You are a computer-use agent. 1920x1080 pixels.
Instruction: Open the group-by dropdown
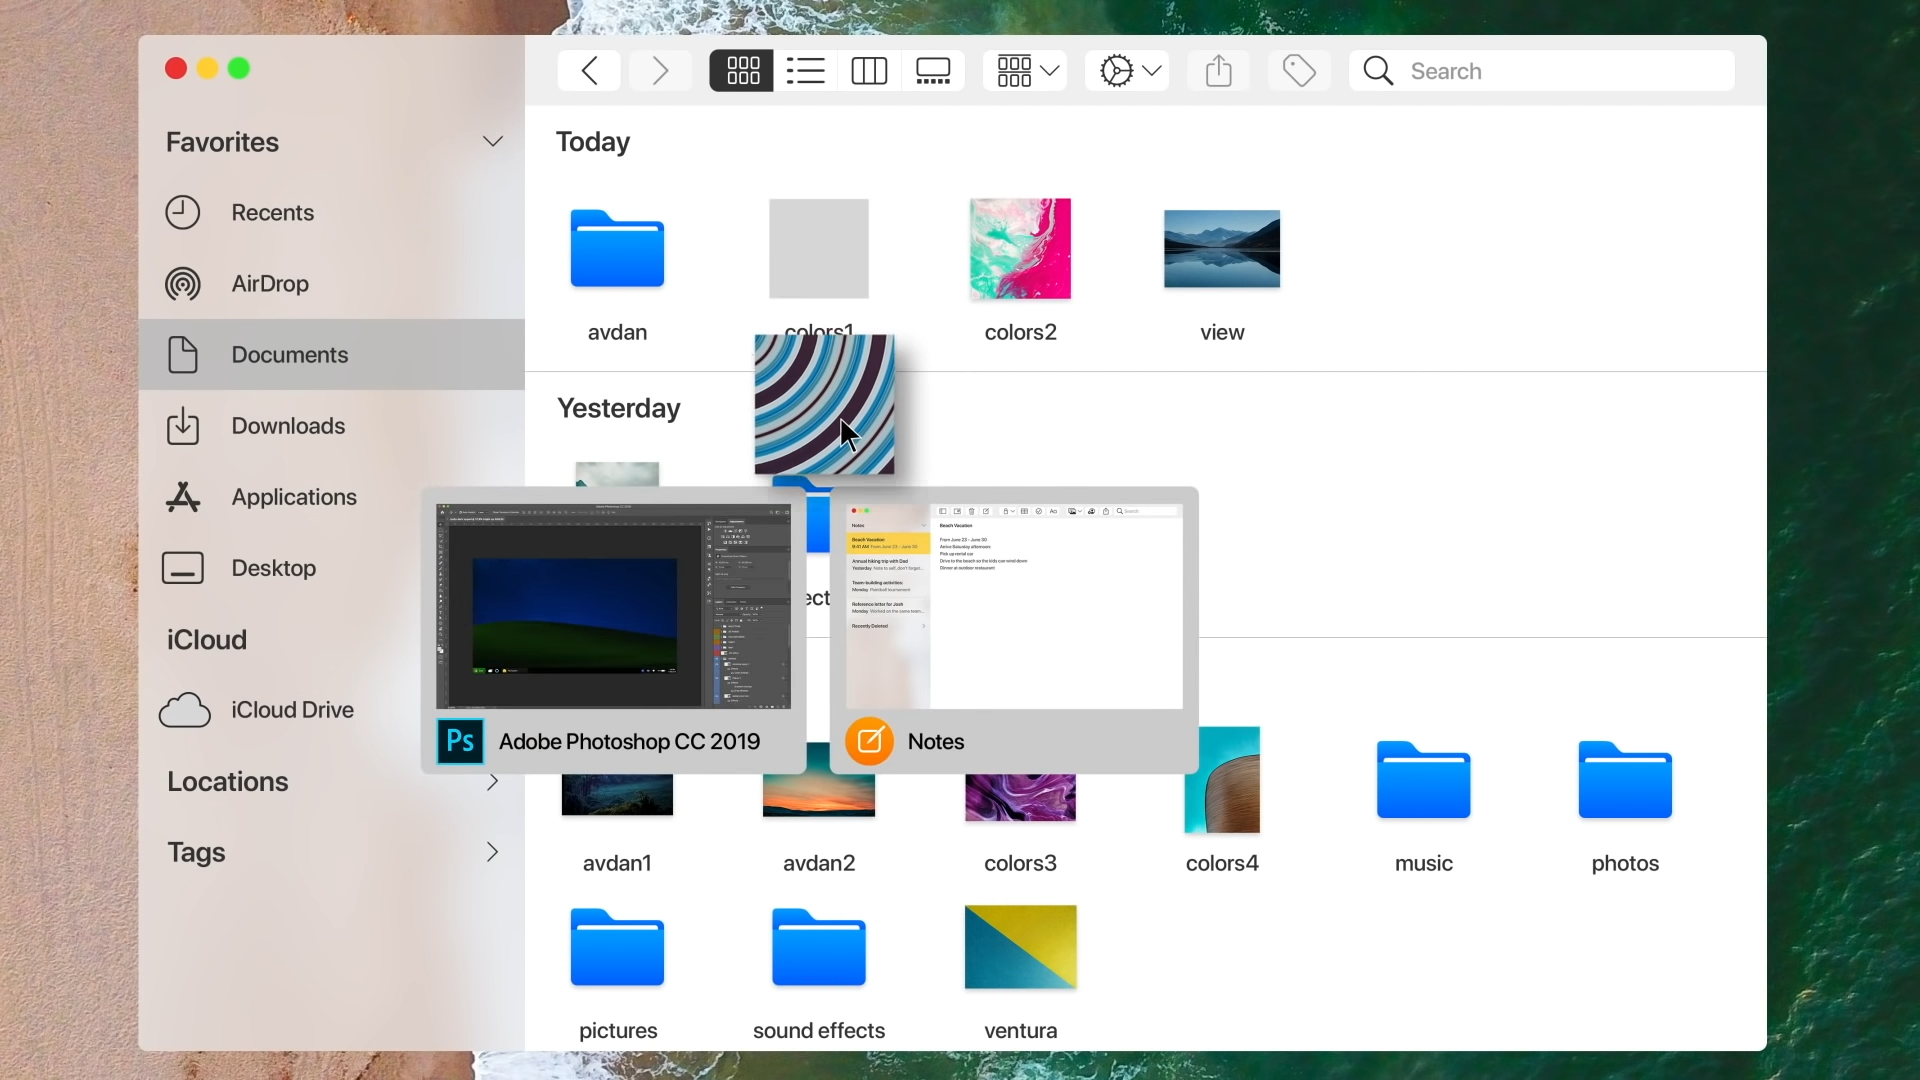1025,71
